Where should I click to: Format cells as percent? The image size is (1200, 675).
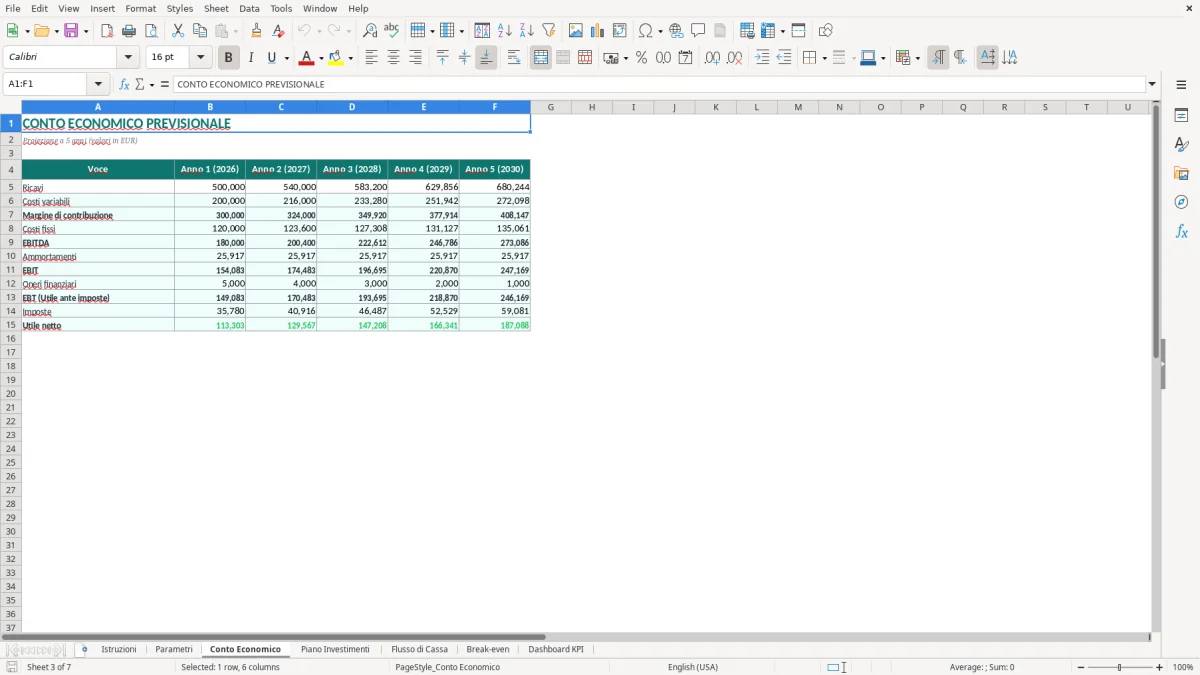point(641,58)
